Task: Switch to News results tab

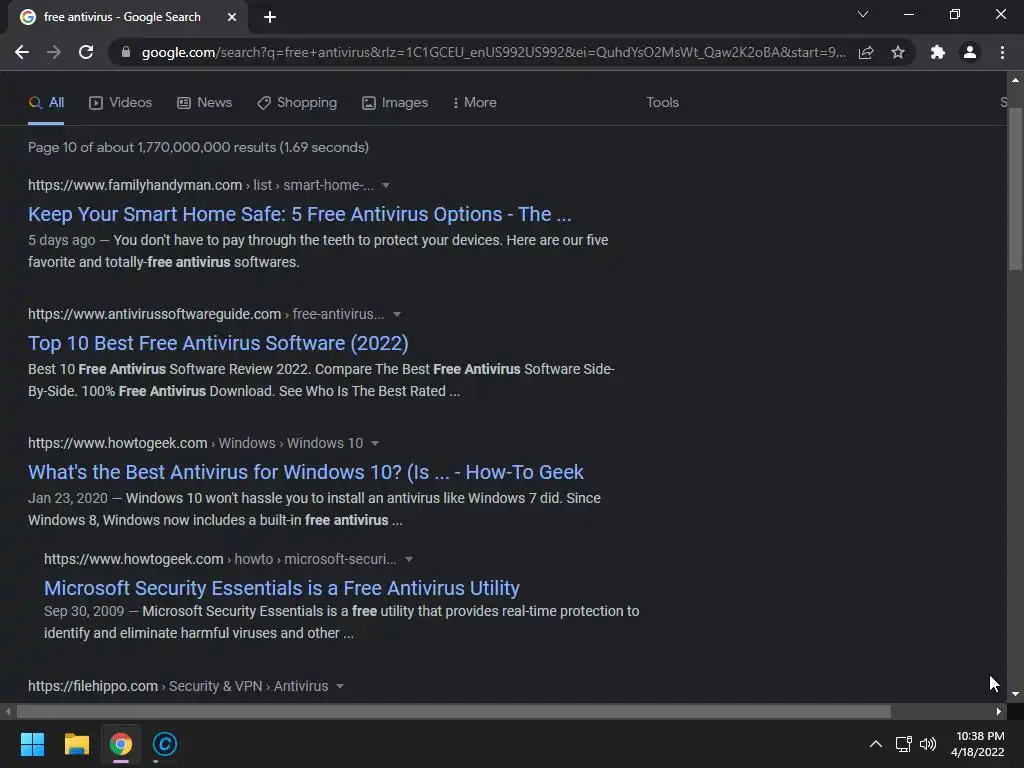Action: (x=204, y=103)
